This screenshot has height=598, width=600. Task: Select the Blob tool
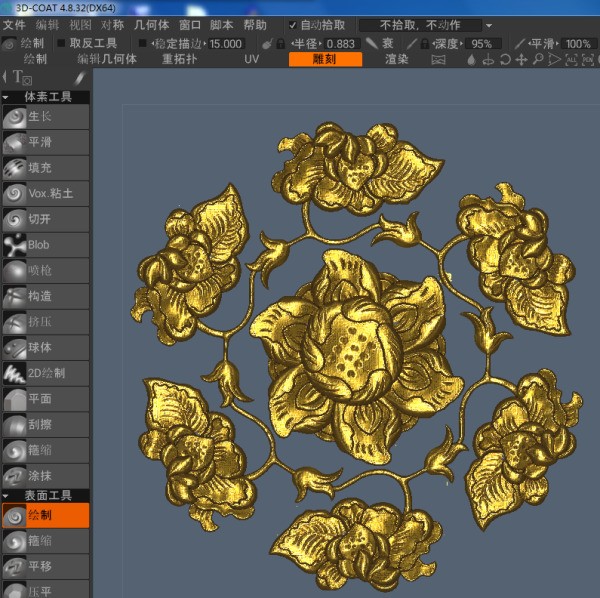[45, 245]
